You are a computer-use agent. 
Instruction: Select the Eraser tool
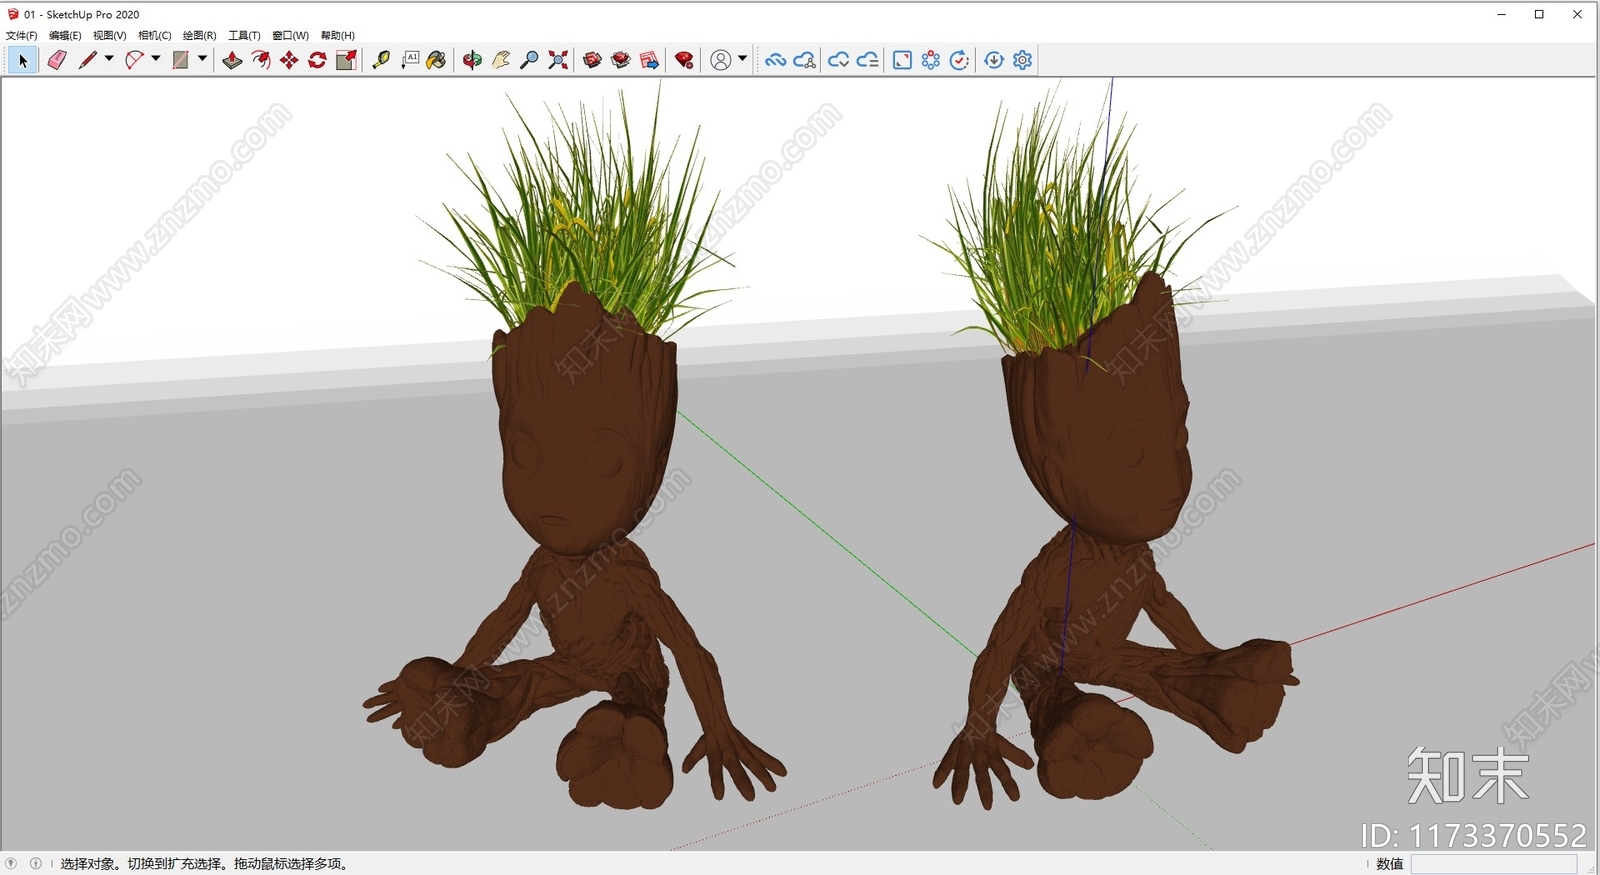pyautogui.click(x=57, y=61)
